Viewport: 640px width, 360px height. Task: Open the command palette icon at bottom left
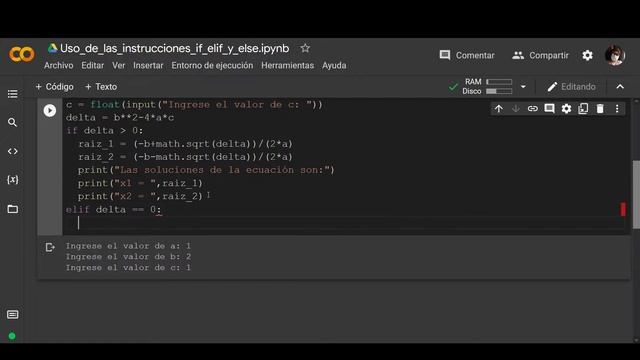click(13, 314)
